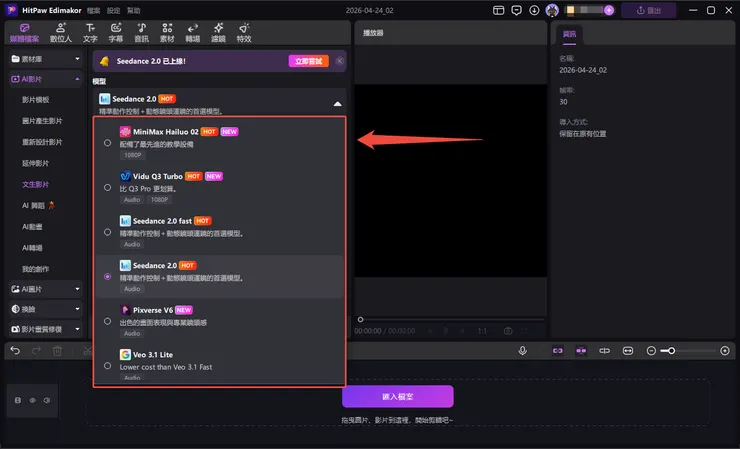Collapse the AI影片 sidebar section arrow
Viewport: 740px width, 449px height.
point(77,79)
